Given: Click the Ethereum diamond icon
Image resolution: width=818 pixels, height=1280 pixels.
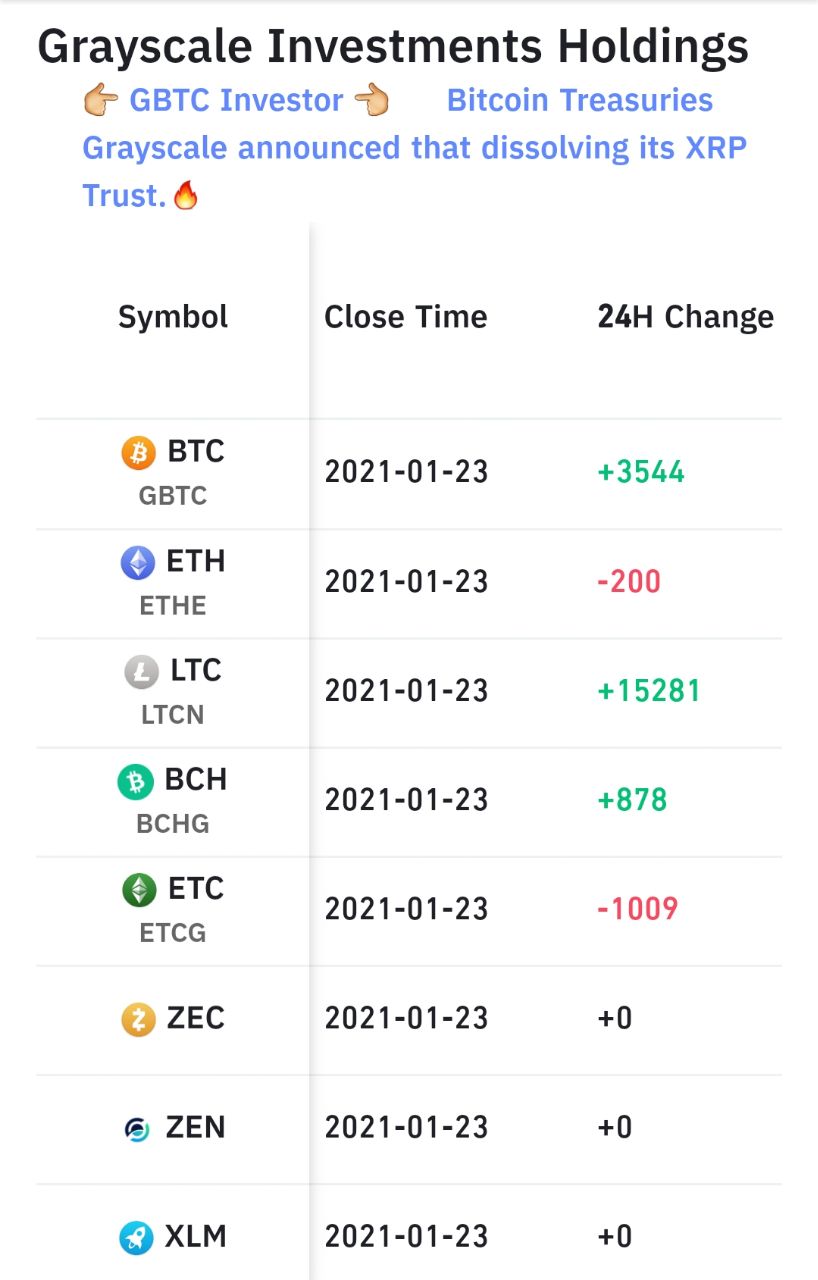Looking at the screenshot, I should tap(138, 563).
